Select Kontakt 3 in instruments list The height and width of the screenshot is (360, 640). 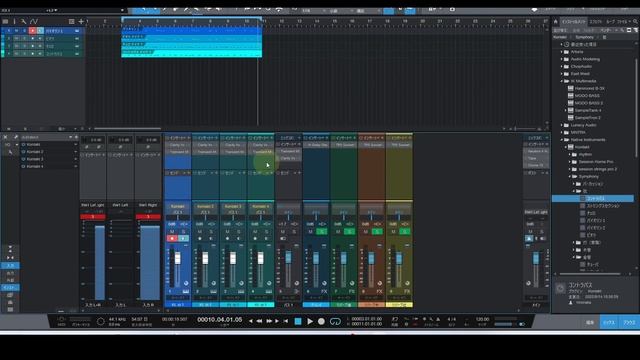pos(34,159)
